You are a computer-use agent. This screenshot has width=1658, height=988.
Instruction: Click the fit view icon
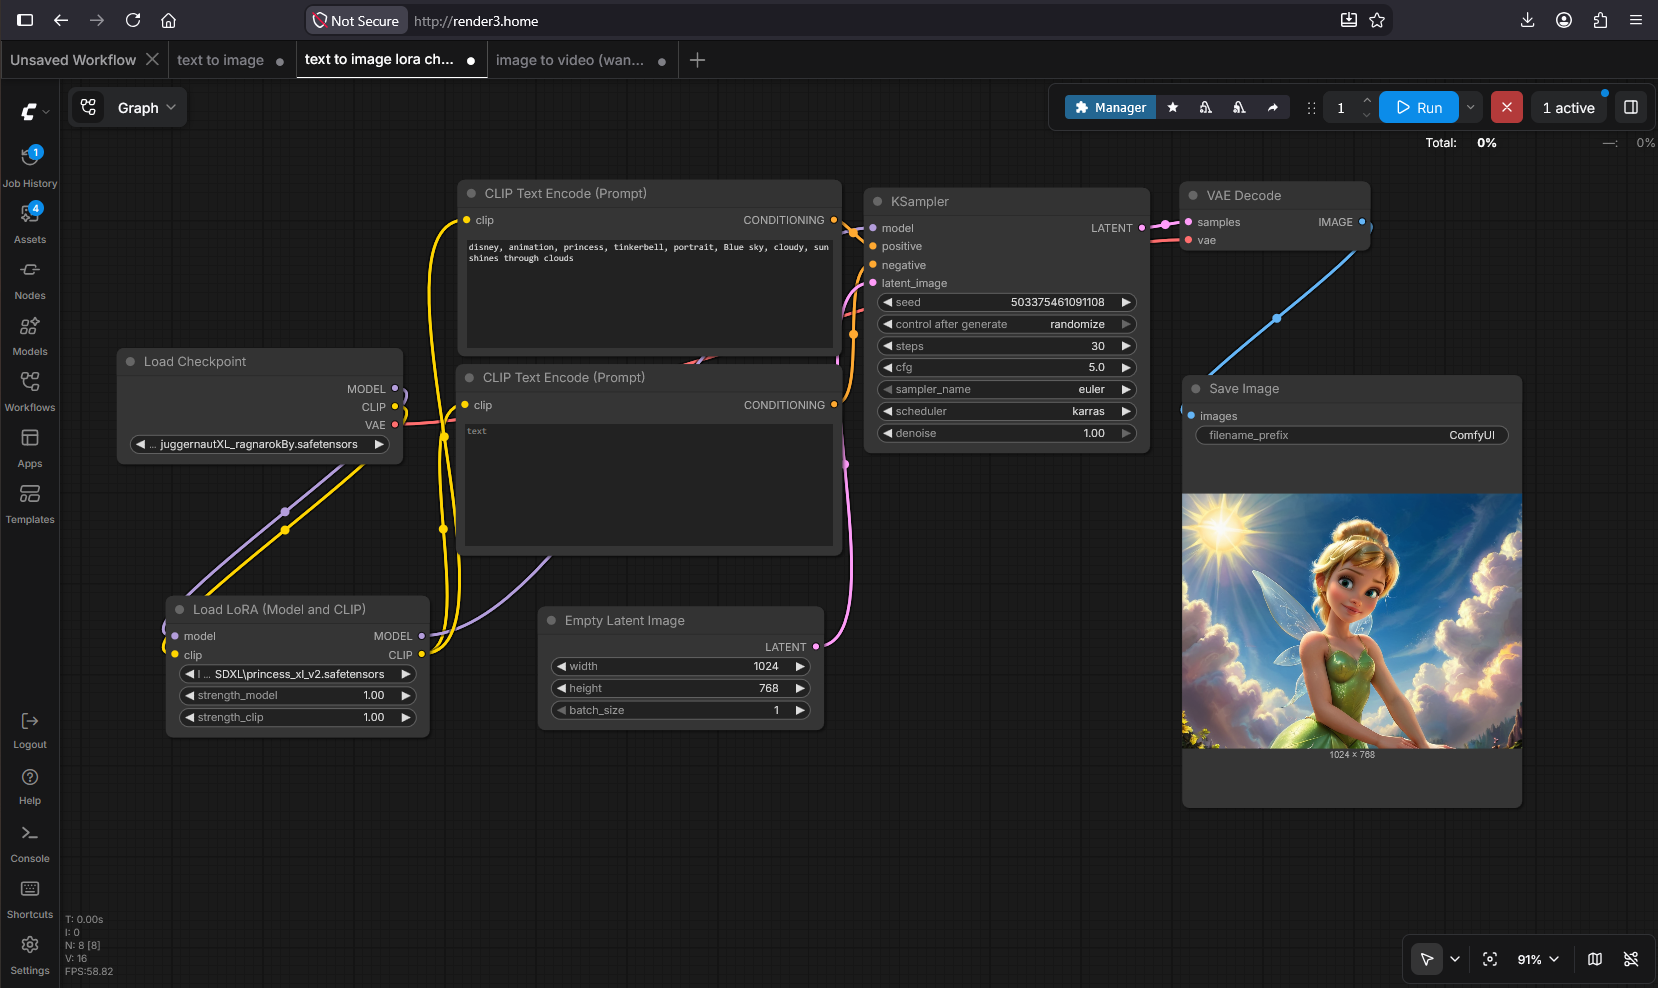1490,959
